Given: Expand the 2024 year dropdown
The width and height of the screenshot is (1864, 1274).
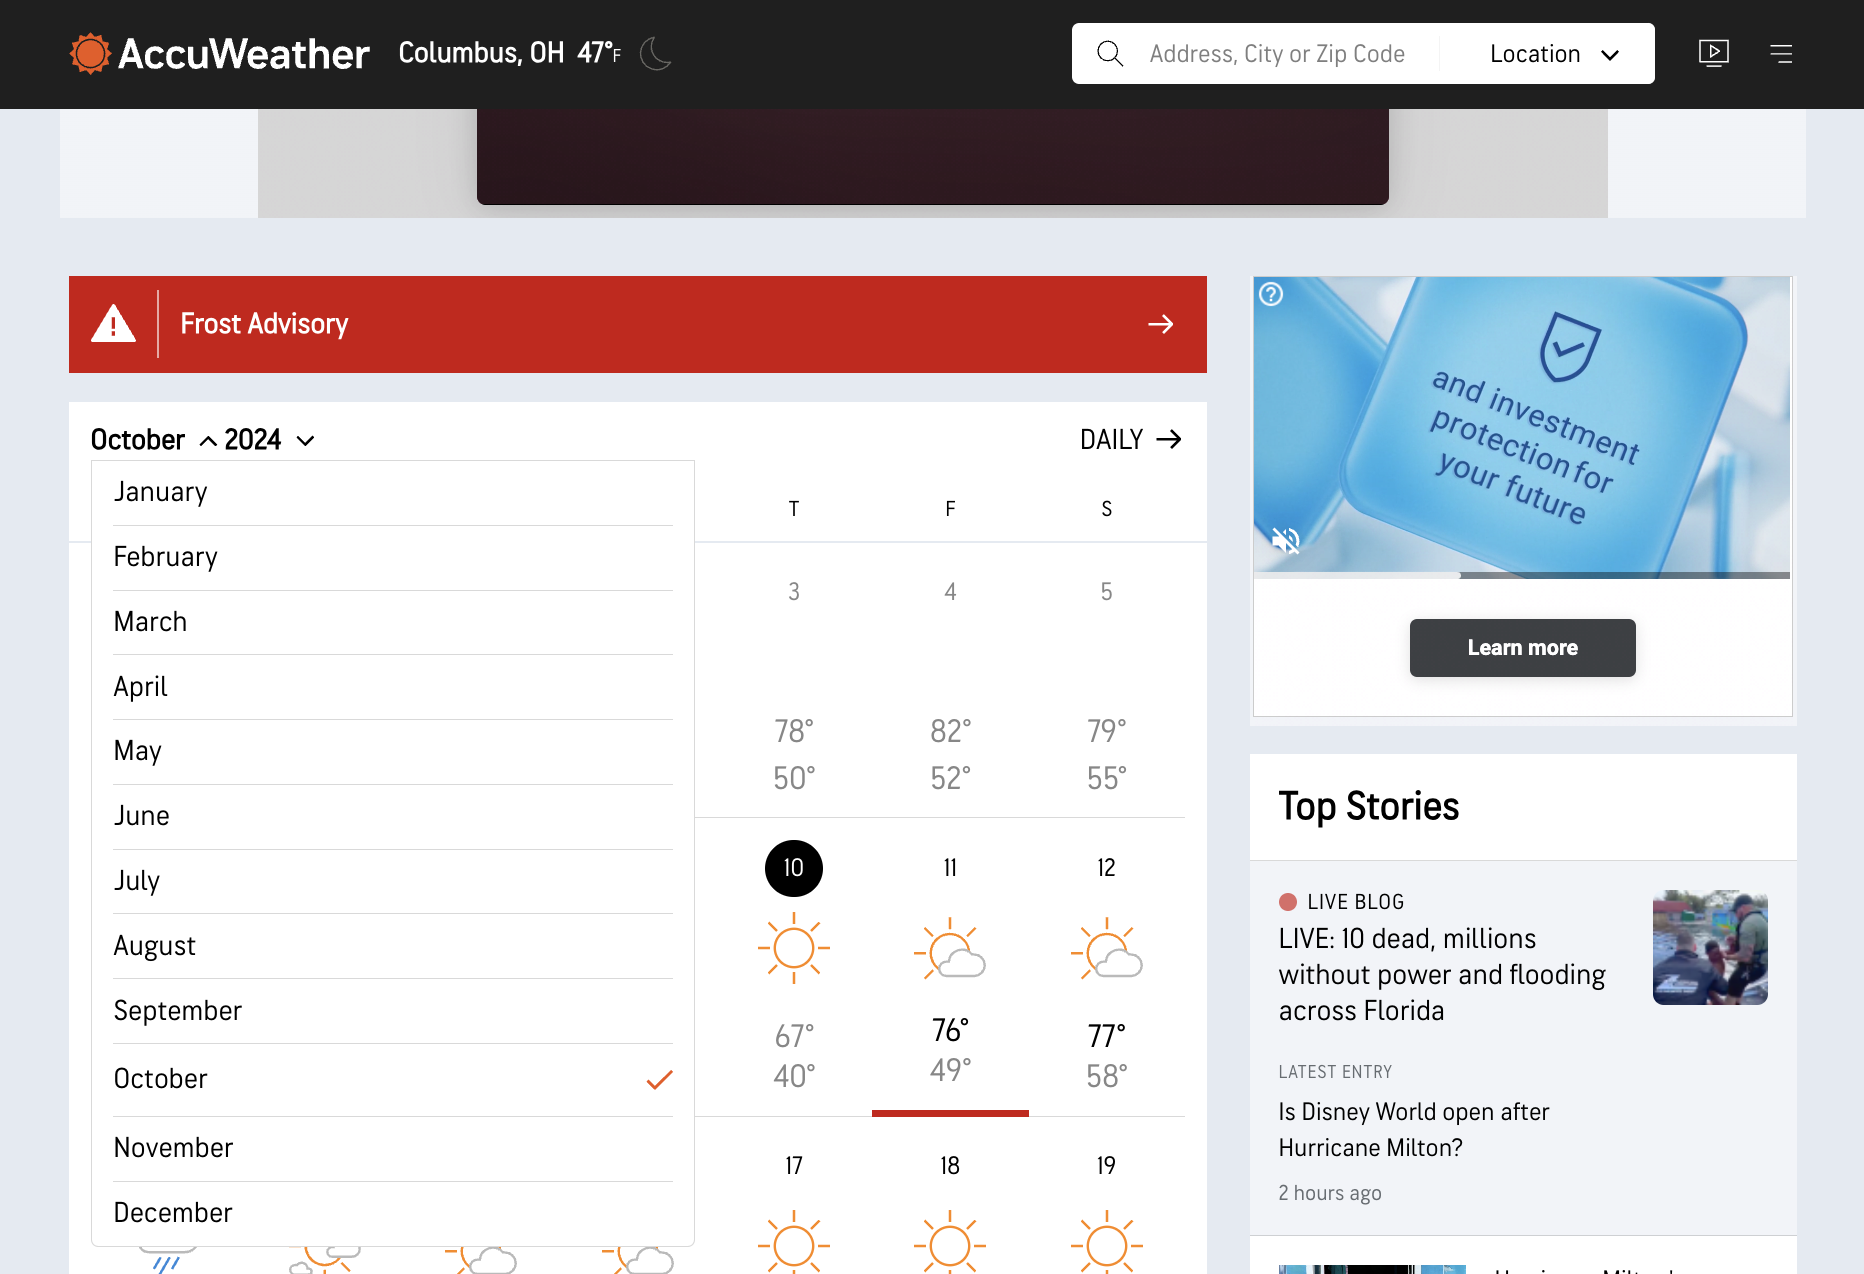Looking at the screenshot, I should (270, 440).
